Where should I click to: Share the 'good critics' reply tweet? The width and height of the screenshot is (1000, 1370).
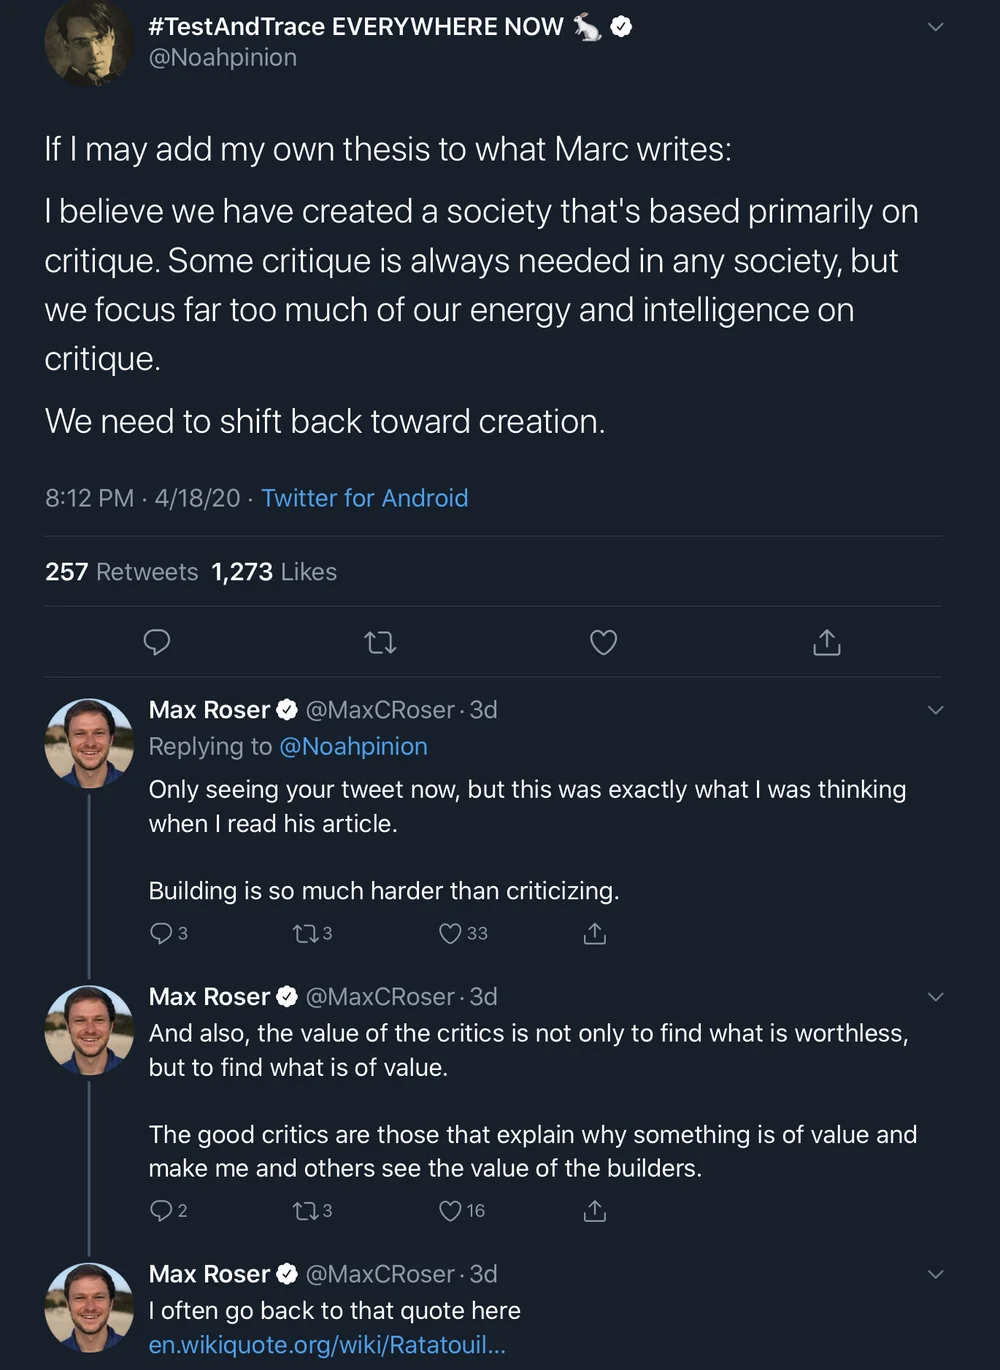click(x=595, y=1211)
